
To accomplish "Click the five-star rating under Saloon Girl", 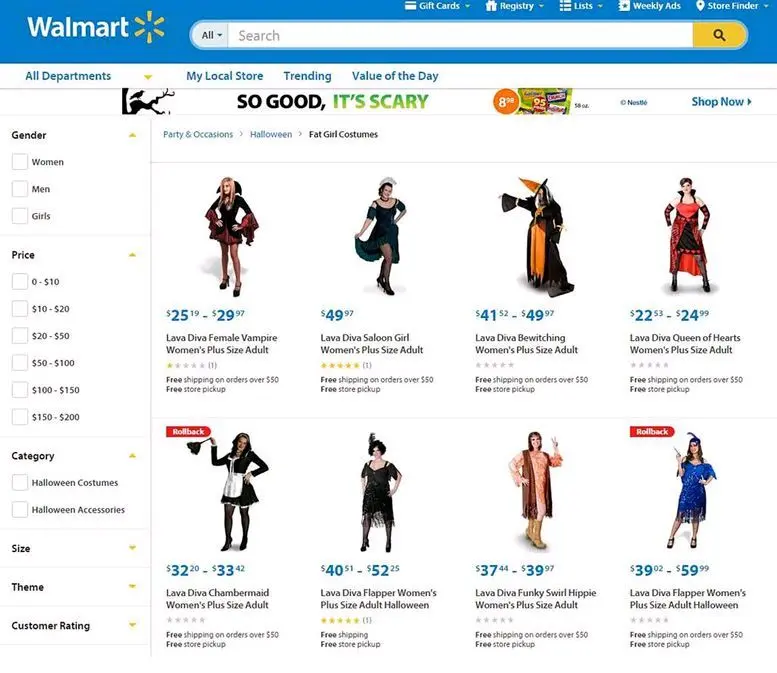I will pyautogui.click(x=340, y=365).
